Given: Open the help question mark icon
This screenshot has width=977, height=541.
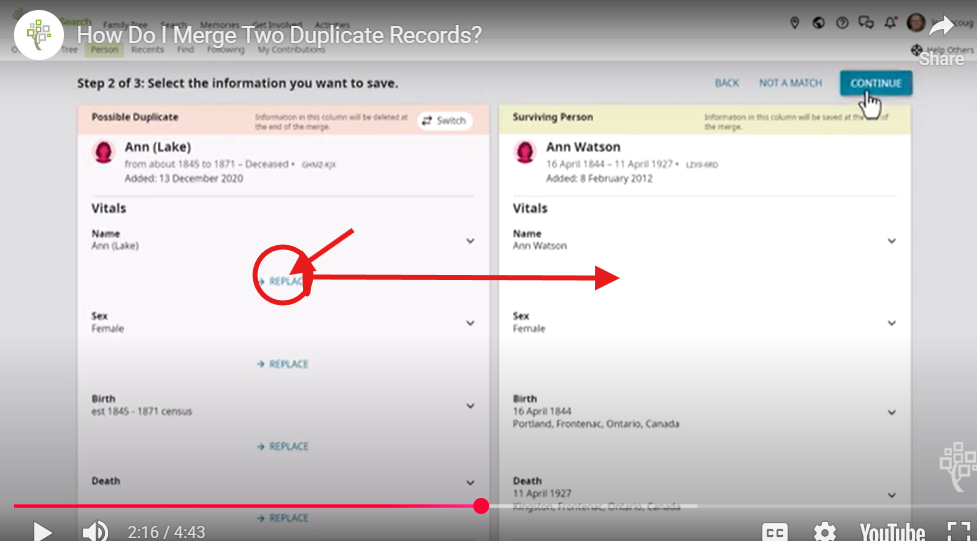Looking at the screenshot, I should 842,23.
